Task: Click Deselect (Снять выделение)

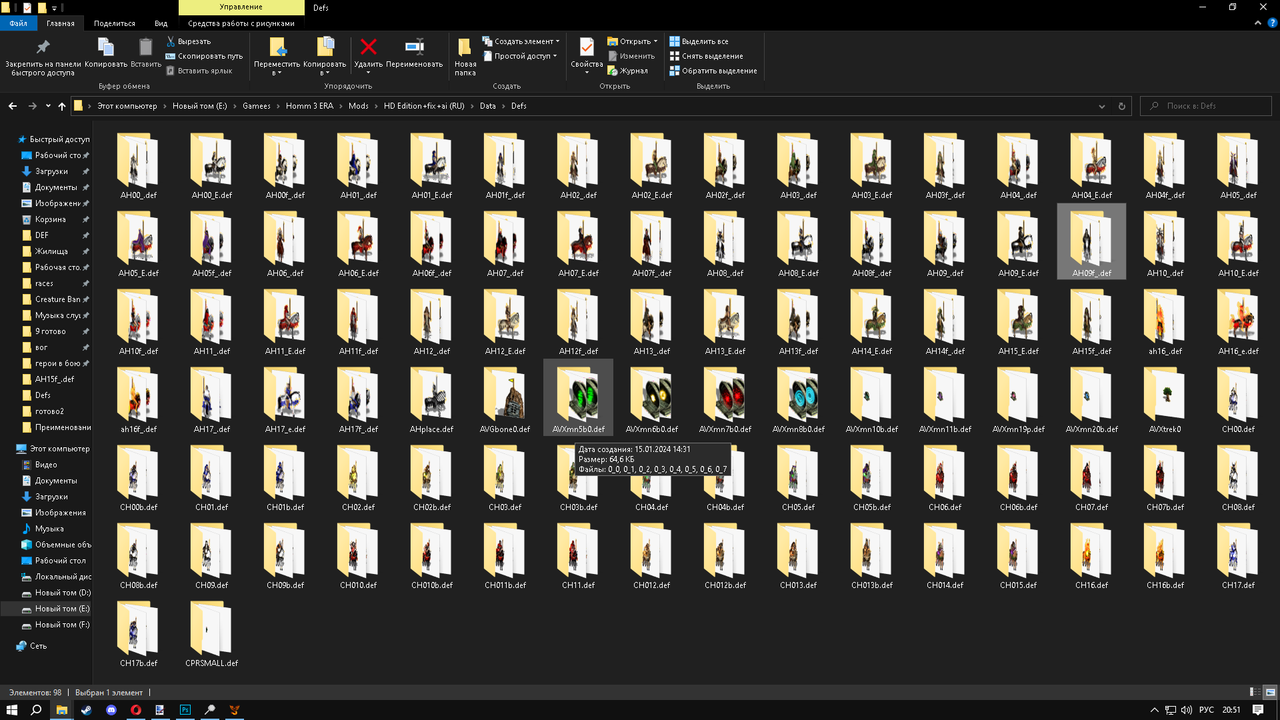Action: pos(705,56)
